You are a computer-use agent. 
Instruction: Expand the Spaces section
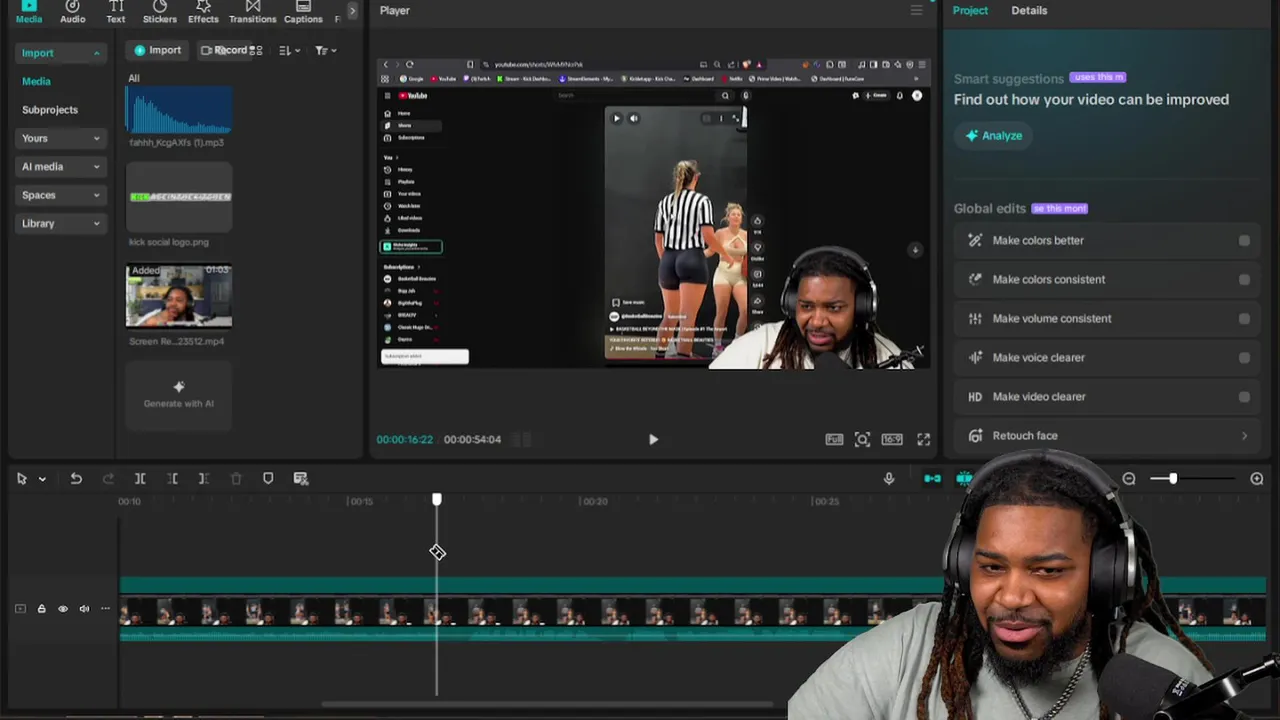click(x=61, y=195)
